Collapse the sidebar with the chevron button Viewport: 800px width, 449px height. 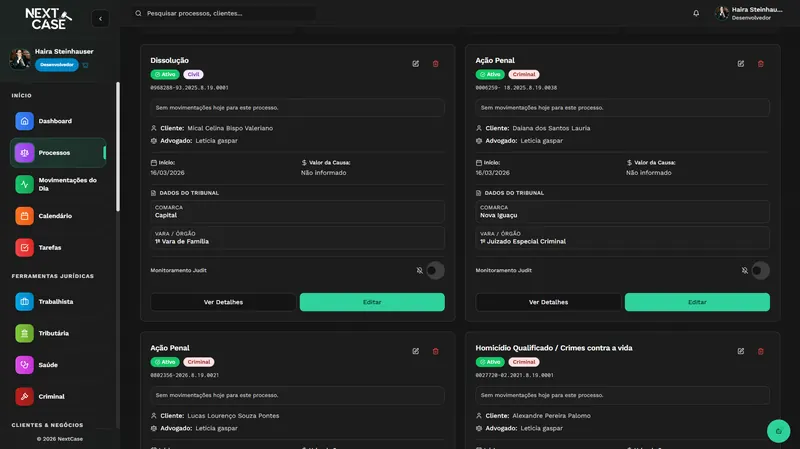coord(101,19)
